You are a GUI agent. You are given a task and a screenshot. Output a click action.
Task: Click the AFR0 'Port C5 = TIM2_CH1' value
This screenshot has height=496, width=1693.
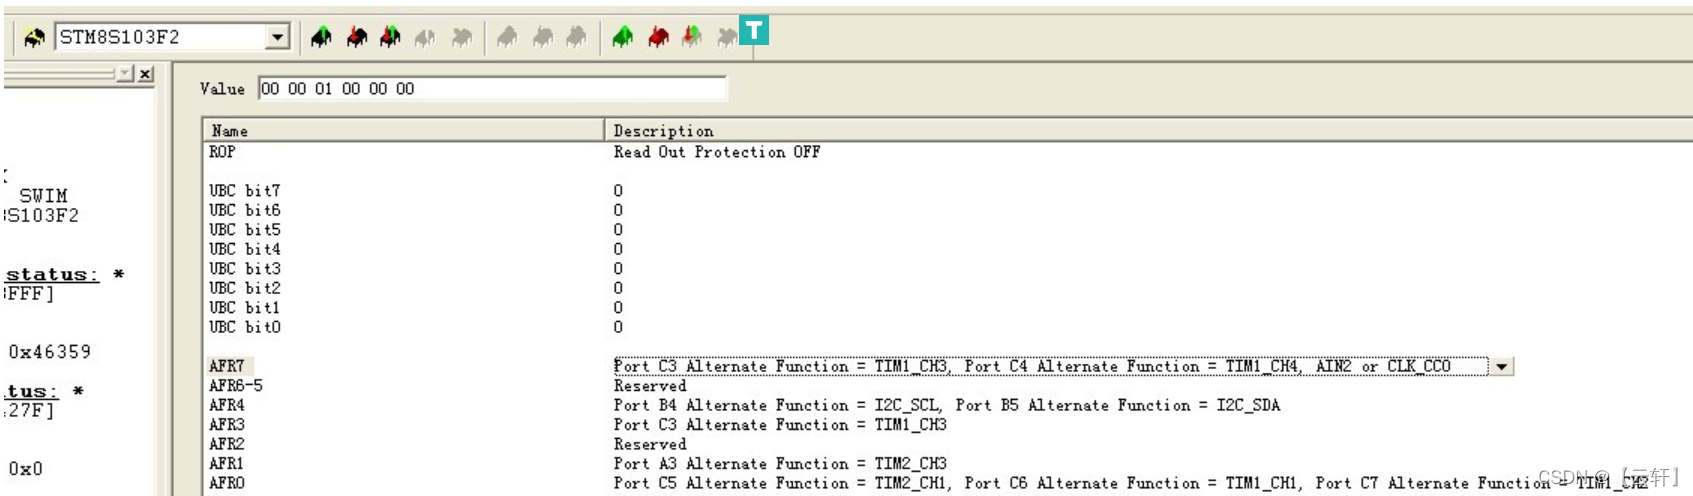pyautogui.click(x=1130, y=483)
